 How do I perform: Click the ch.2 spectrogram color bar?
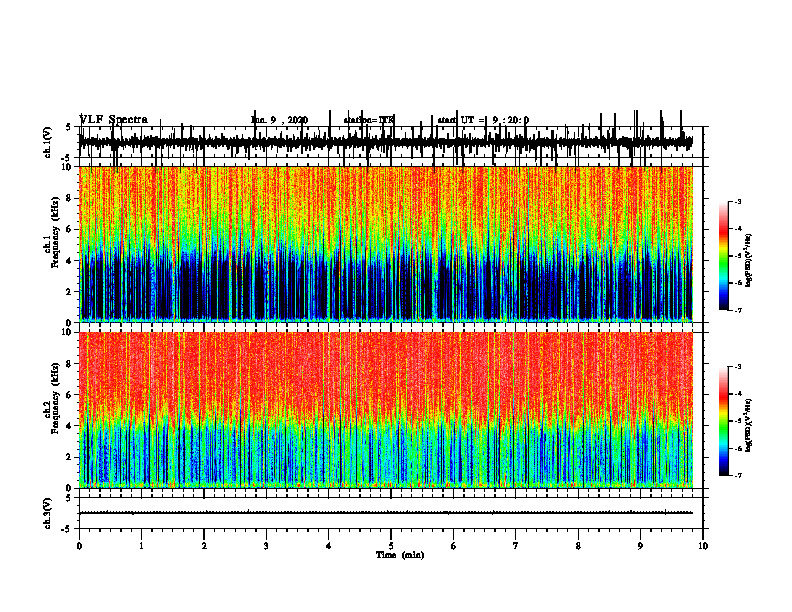coord(723,421)
